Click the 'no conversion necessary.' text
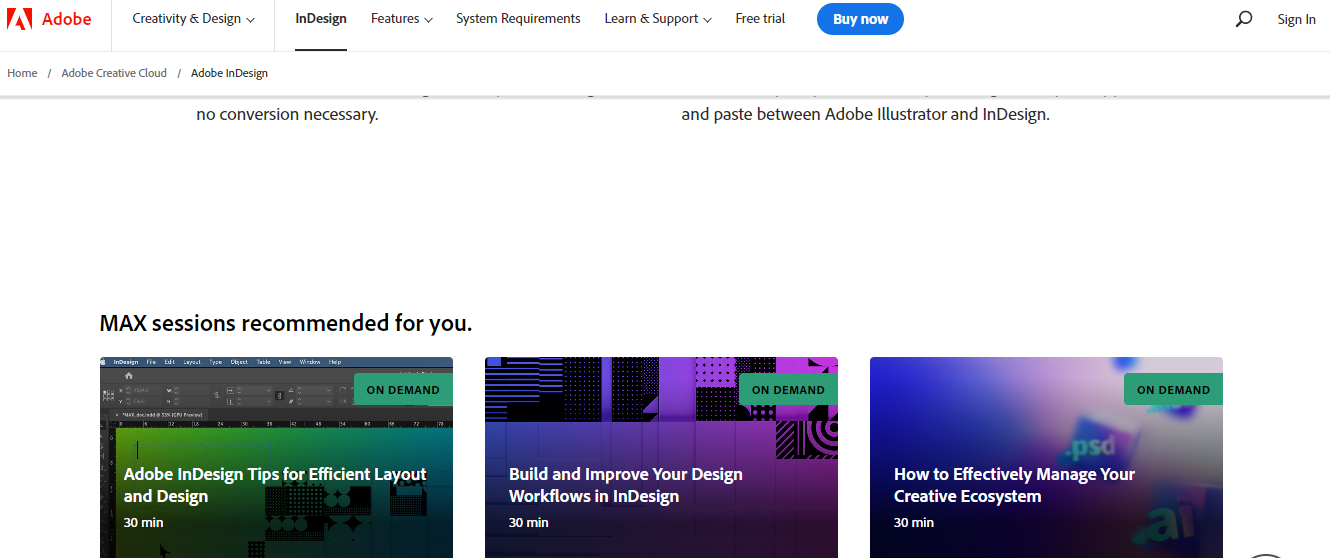1330x558 pixels. pos(287,114)
